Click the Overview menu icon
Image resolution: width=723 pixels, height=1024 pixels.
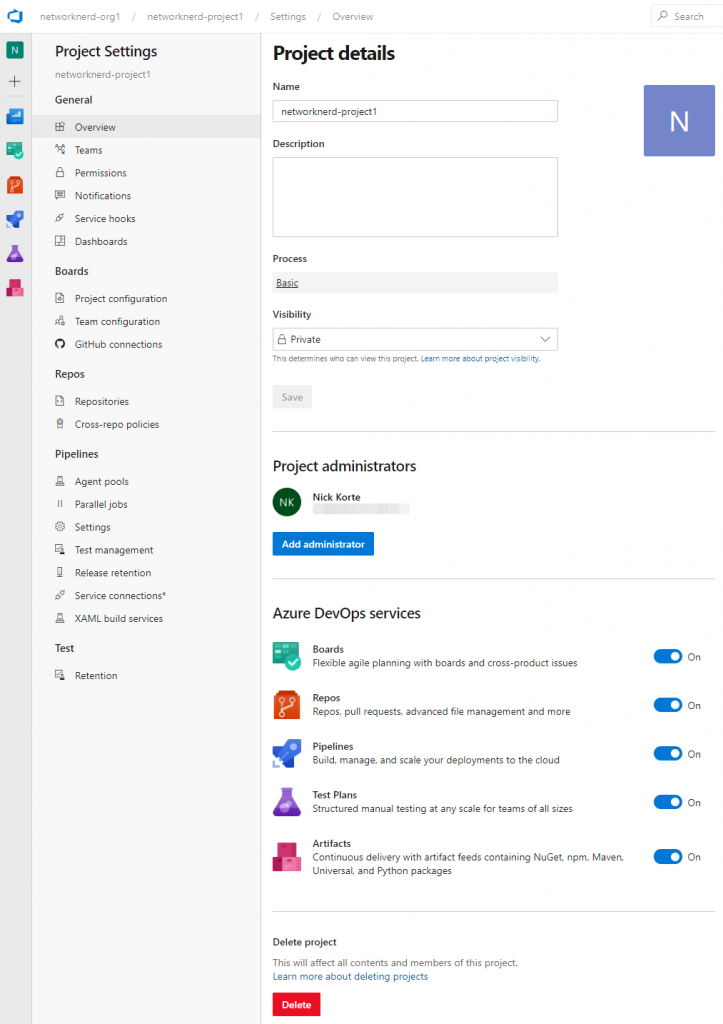(x=60, y=127)
